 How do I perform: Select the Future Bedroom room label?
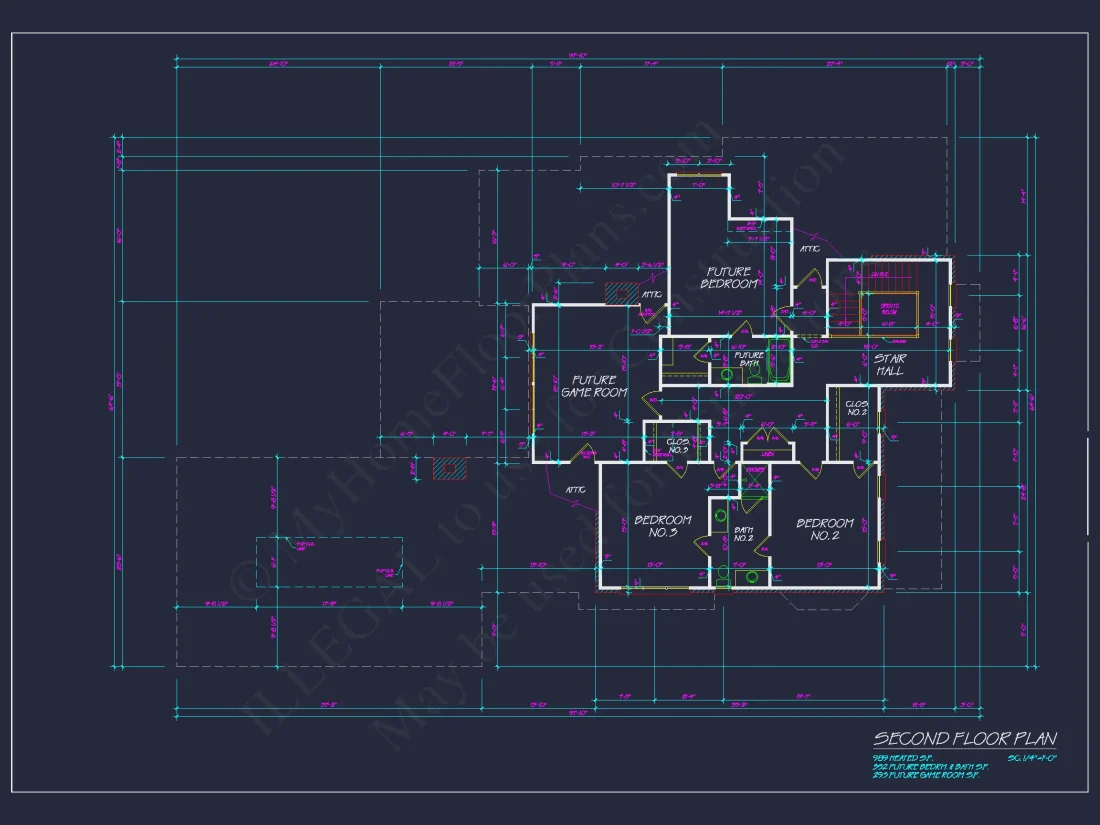[731, 277]
